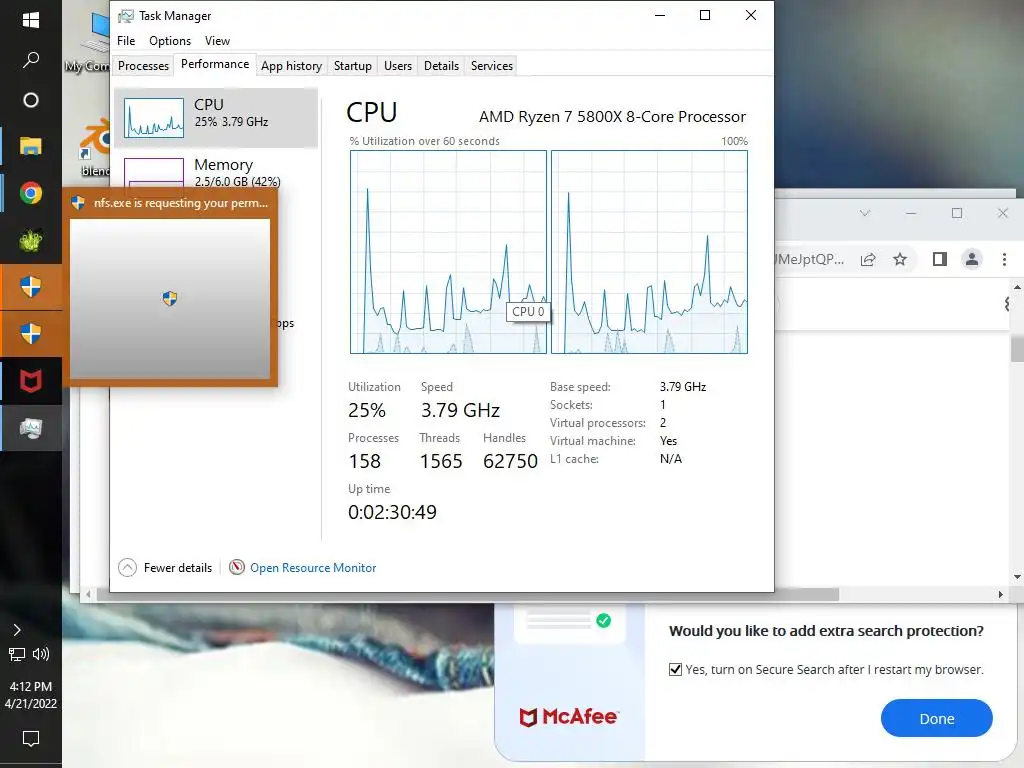The height and width of the screenshot is (768, 1024).
Task: Click the Chrome address bar URL
Action: pos(810,259)
